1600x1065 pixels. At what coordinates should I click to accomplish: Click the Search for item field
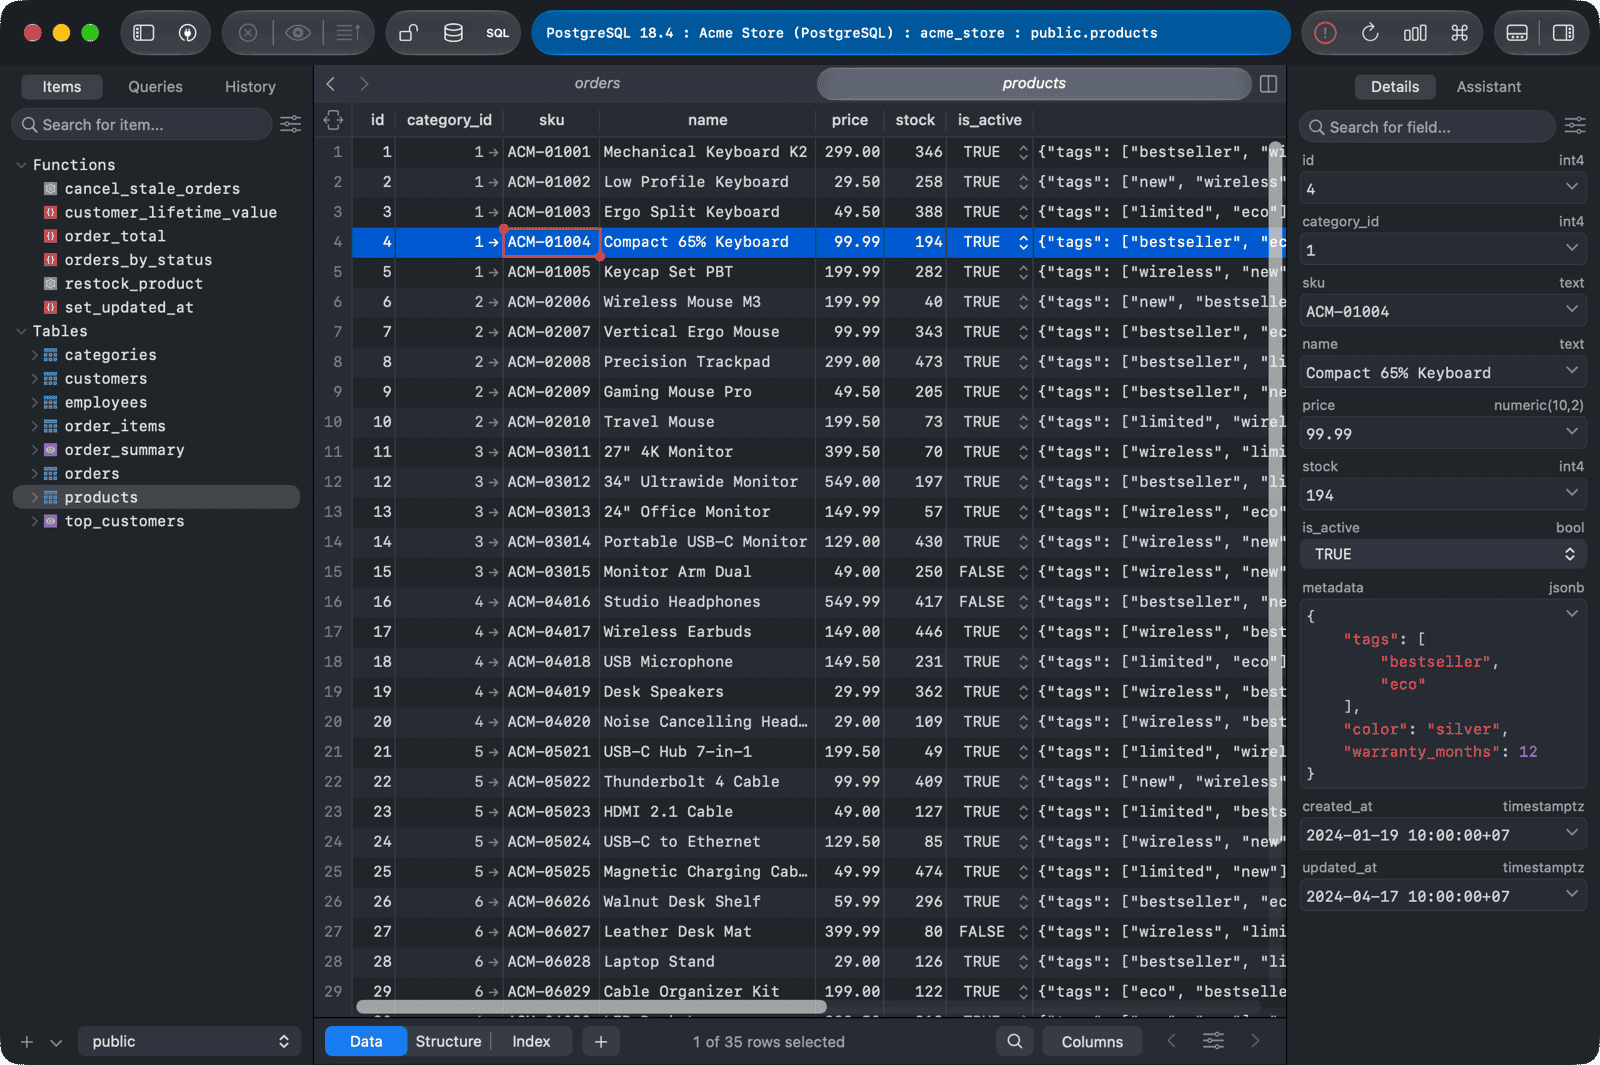tap(142, 125)
